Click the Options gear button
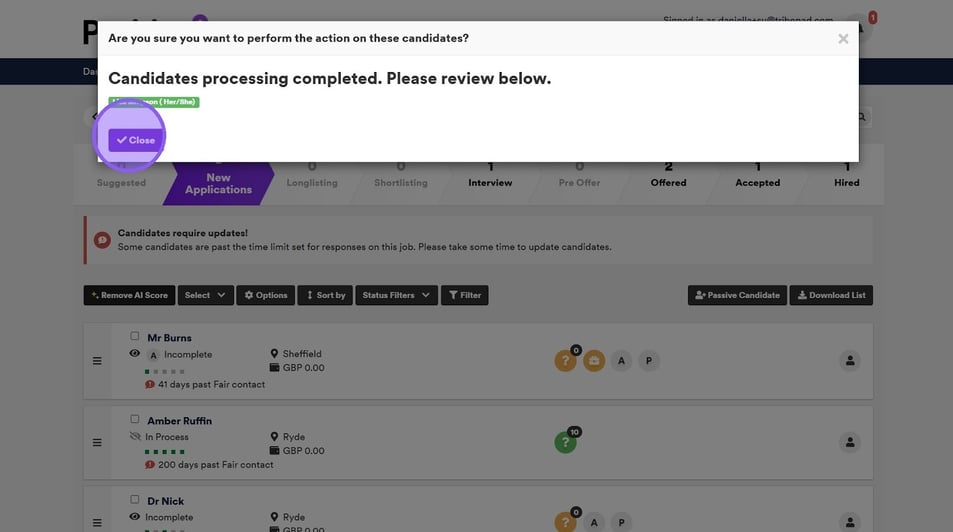 pos(265,295)
